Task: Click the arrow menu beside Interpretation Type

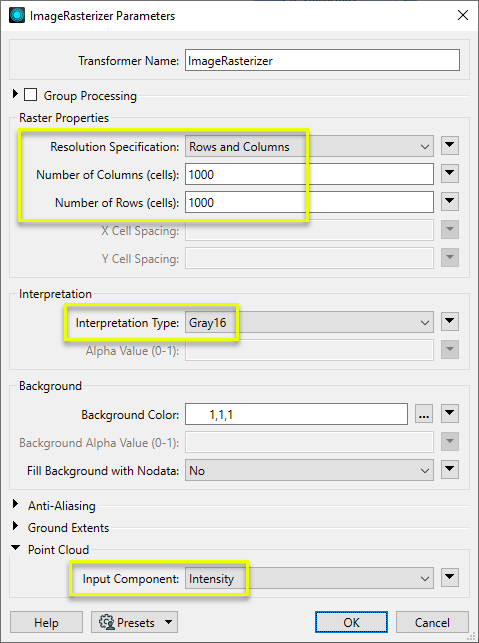Action: (x=450, y=322)
